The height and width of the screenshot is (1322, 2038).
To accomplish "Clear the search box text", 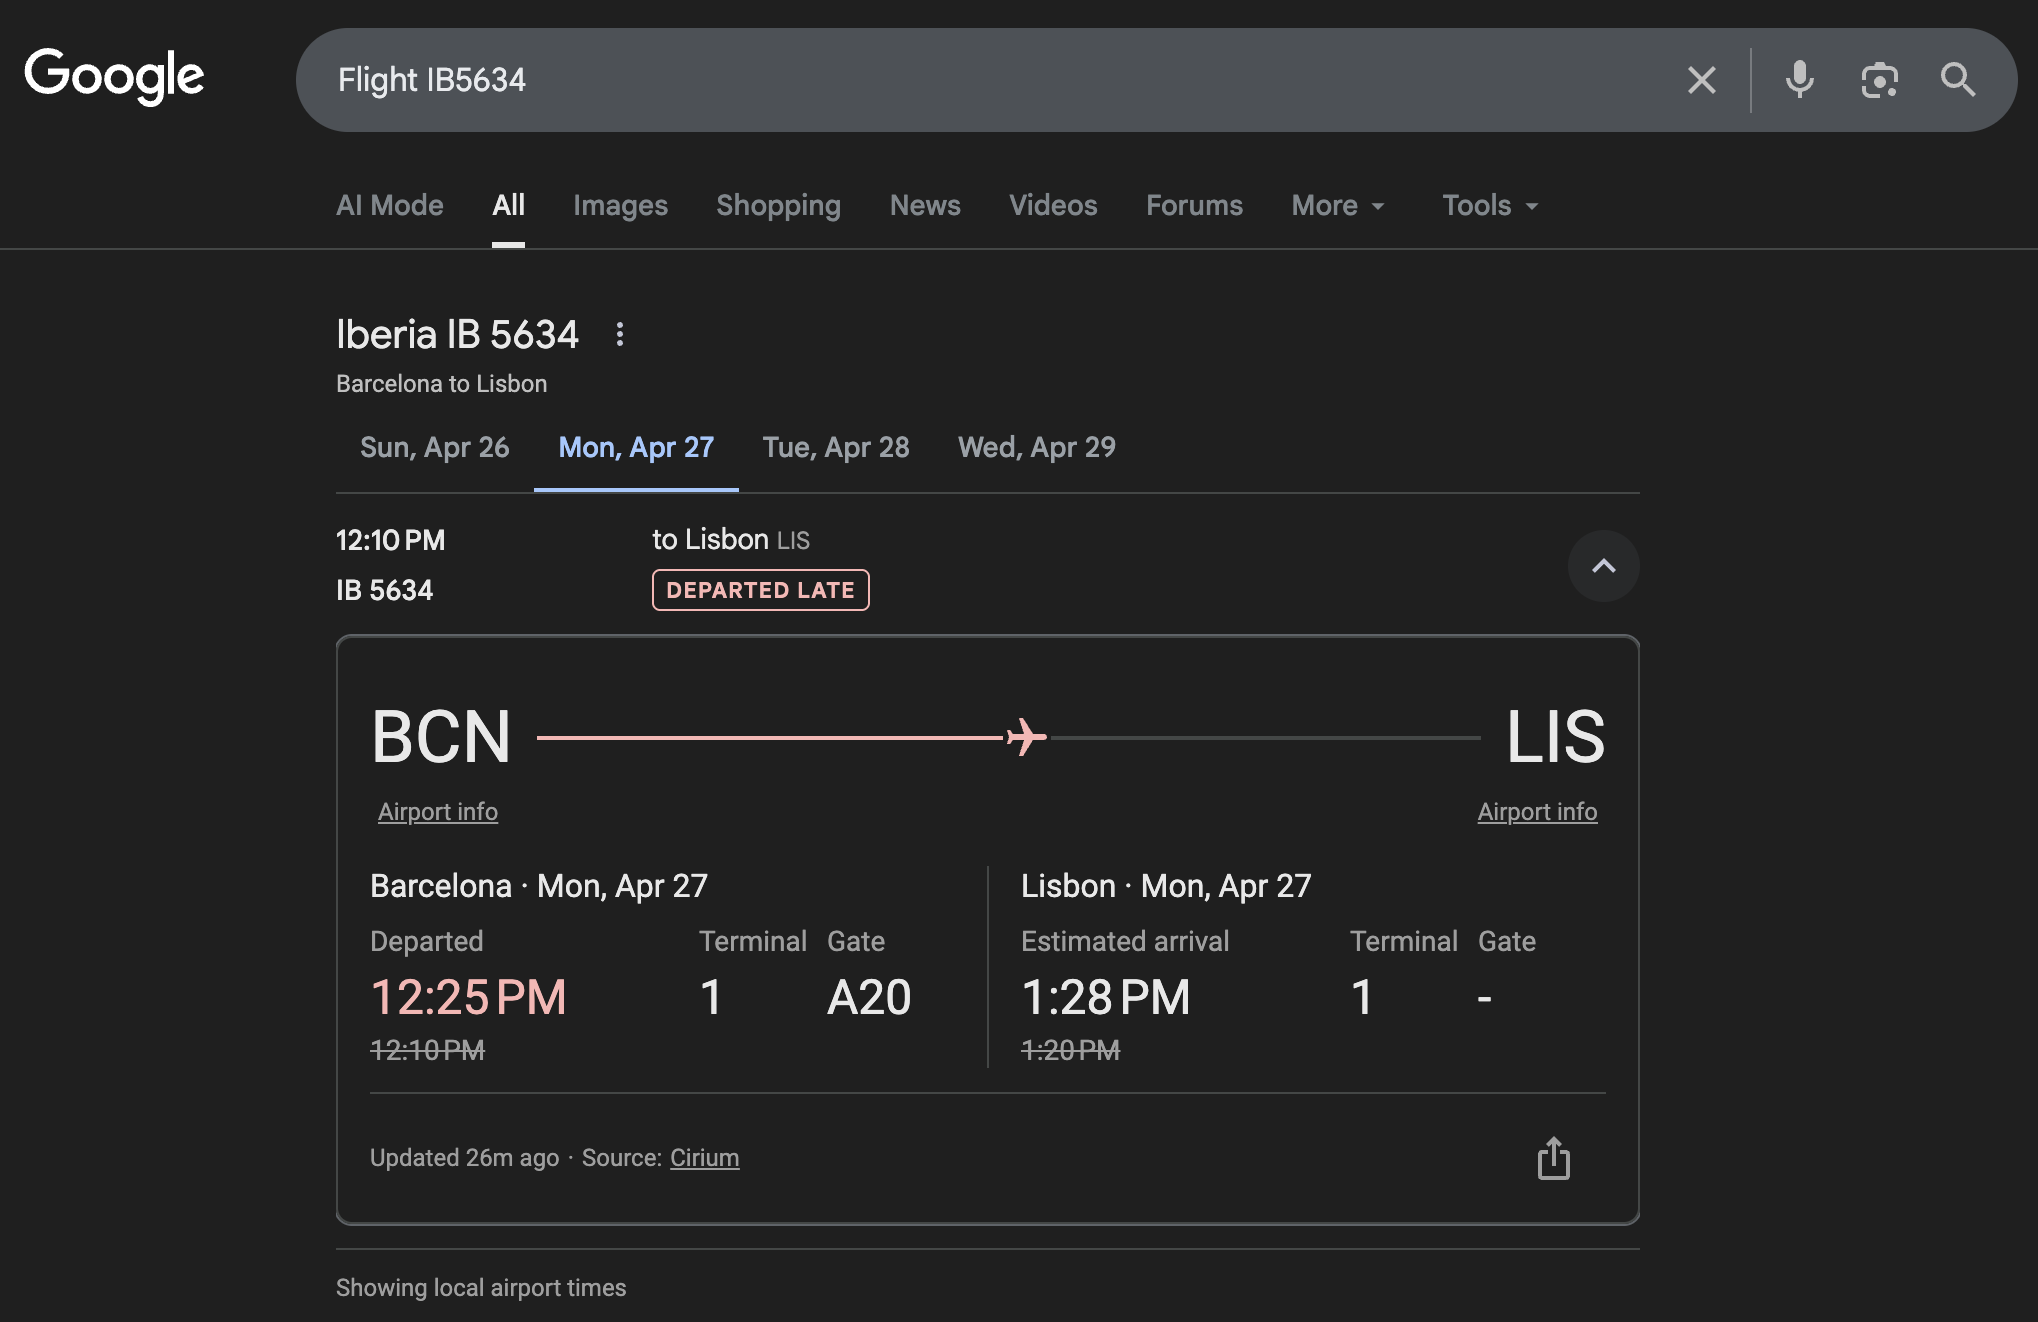I will click(1701, 80).
